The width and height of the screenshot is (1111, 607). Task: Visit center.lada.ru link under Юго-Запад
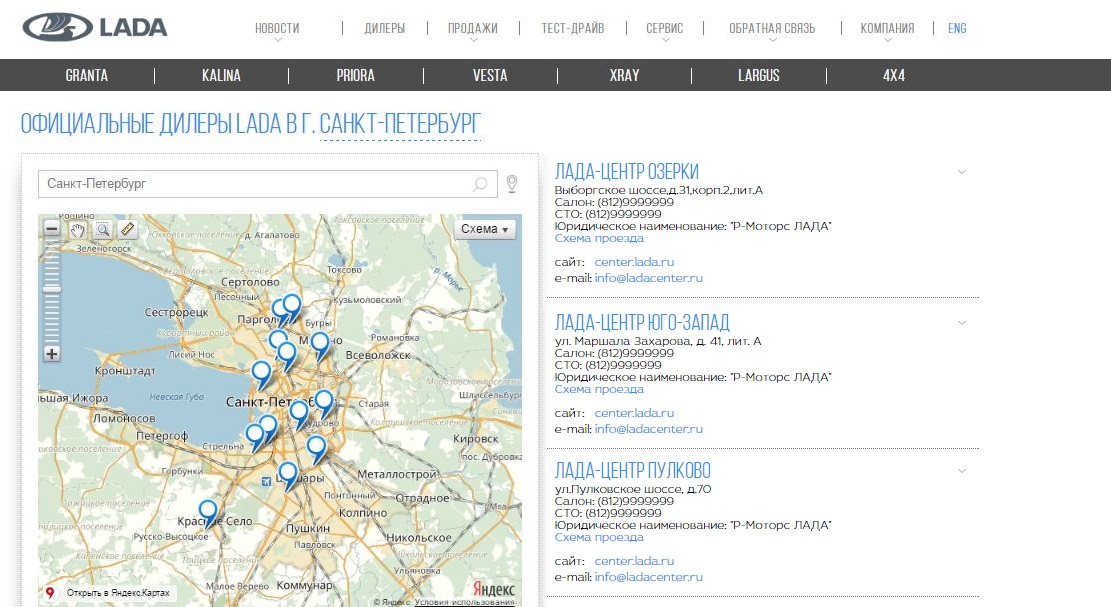pyautogui.click(x=634, y=413)
